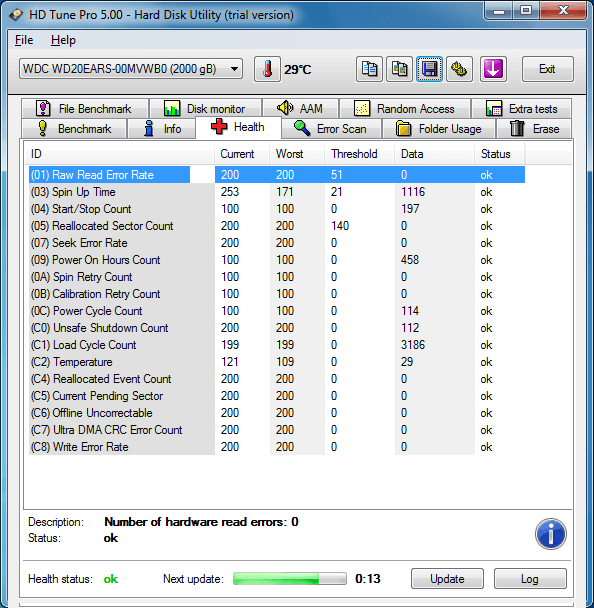Click the 1116 data value for Spin Up Time
This screenshot has width=594, height=608.
(x=413, y=192)
